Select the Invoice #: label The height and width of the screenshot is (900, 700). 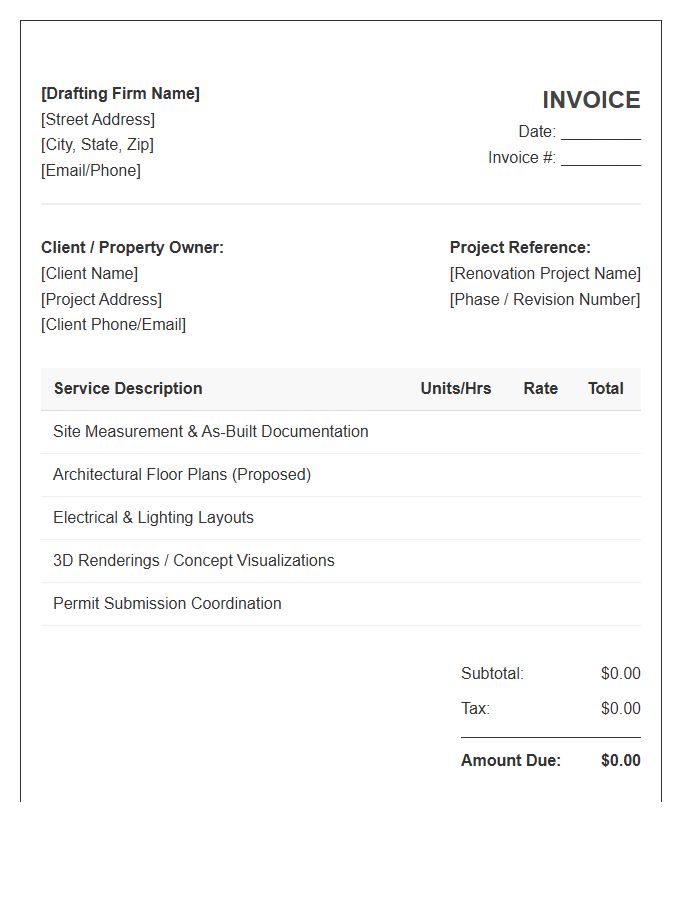(522, 158)
